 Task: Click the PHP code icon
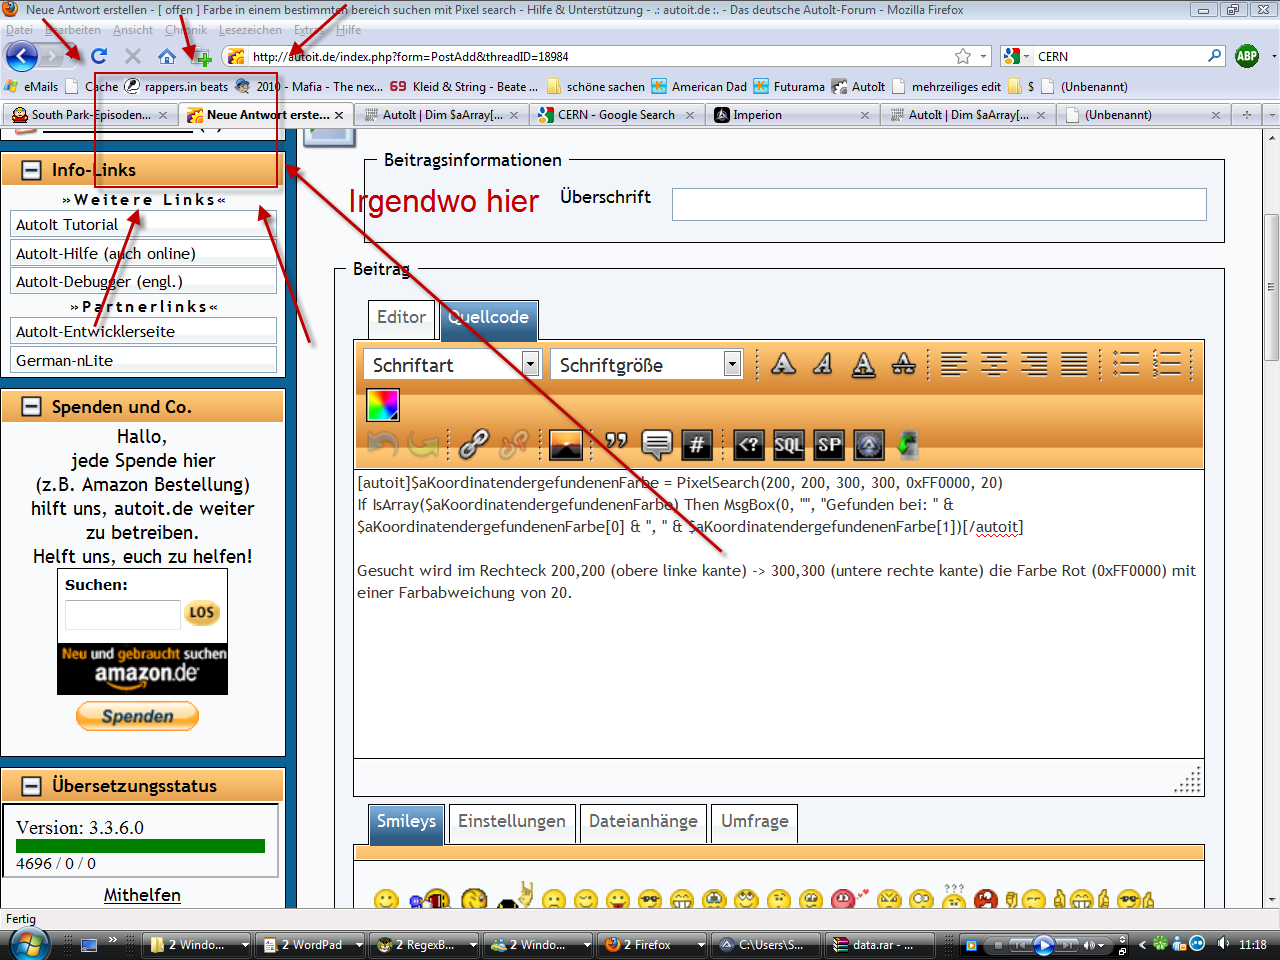(x=748, y=445)
